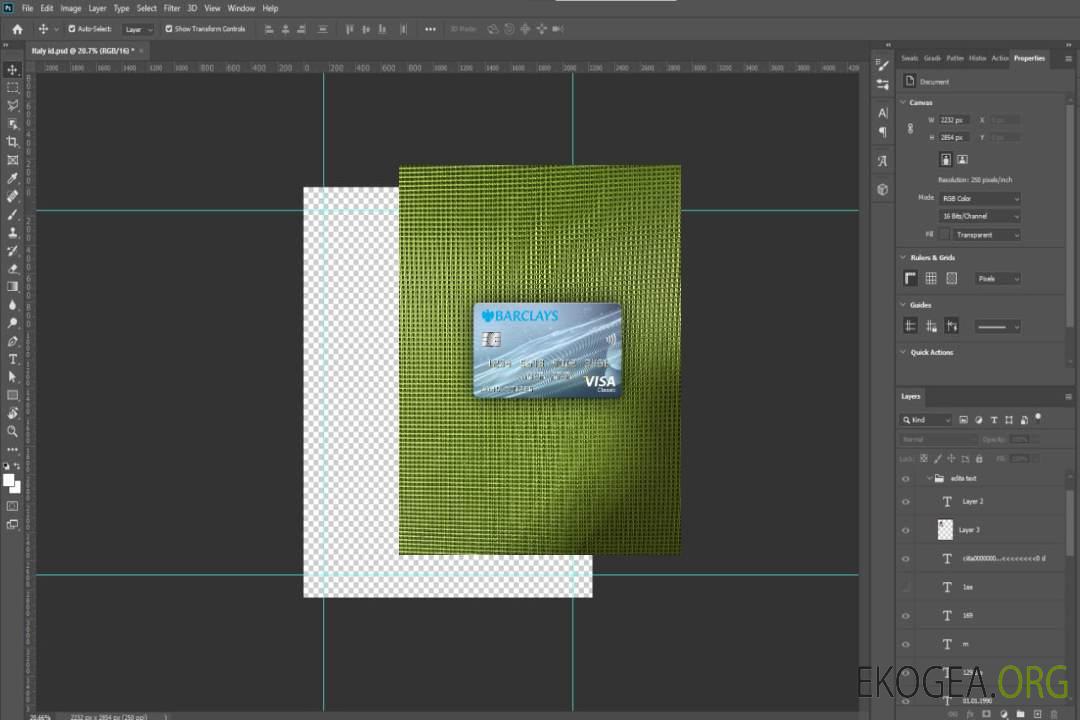The height and width of the screenshot is (720, 1080).
Task: Hide Layer 2 using its eye icon
Action: 906,501
